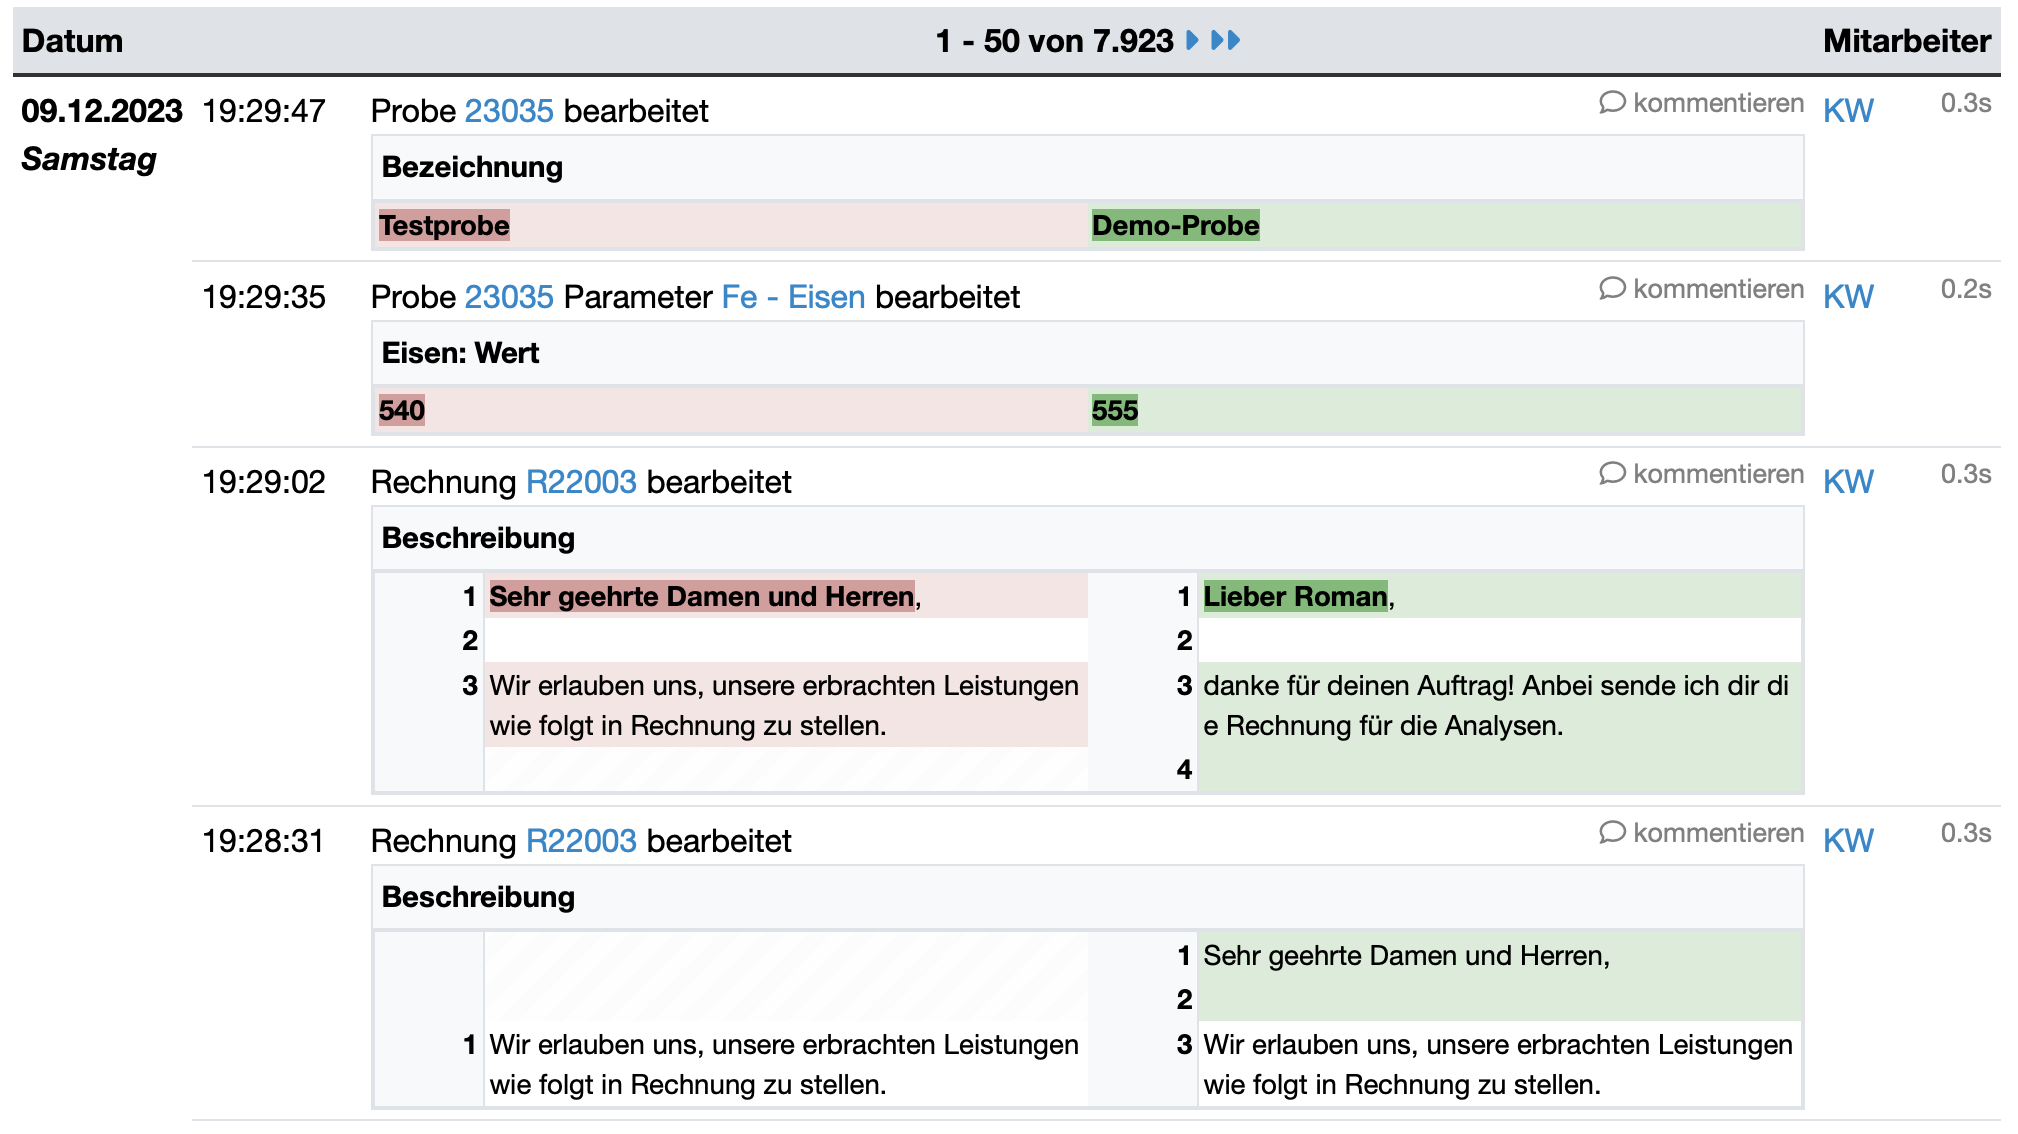This screenshot has height=1134, width=2018.
Task: Open Rechnung R22003 link at 19:28:31
Action: [x=580, y=841]
